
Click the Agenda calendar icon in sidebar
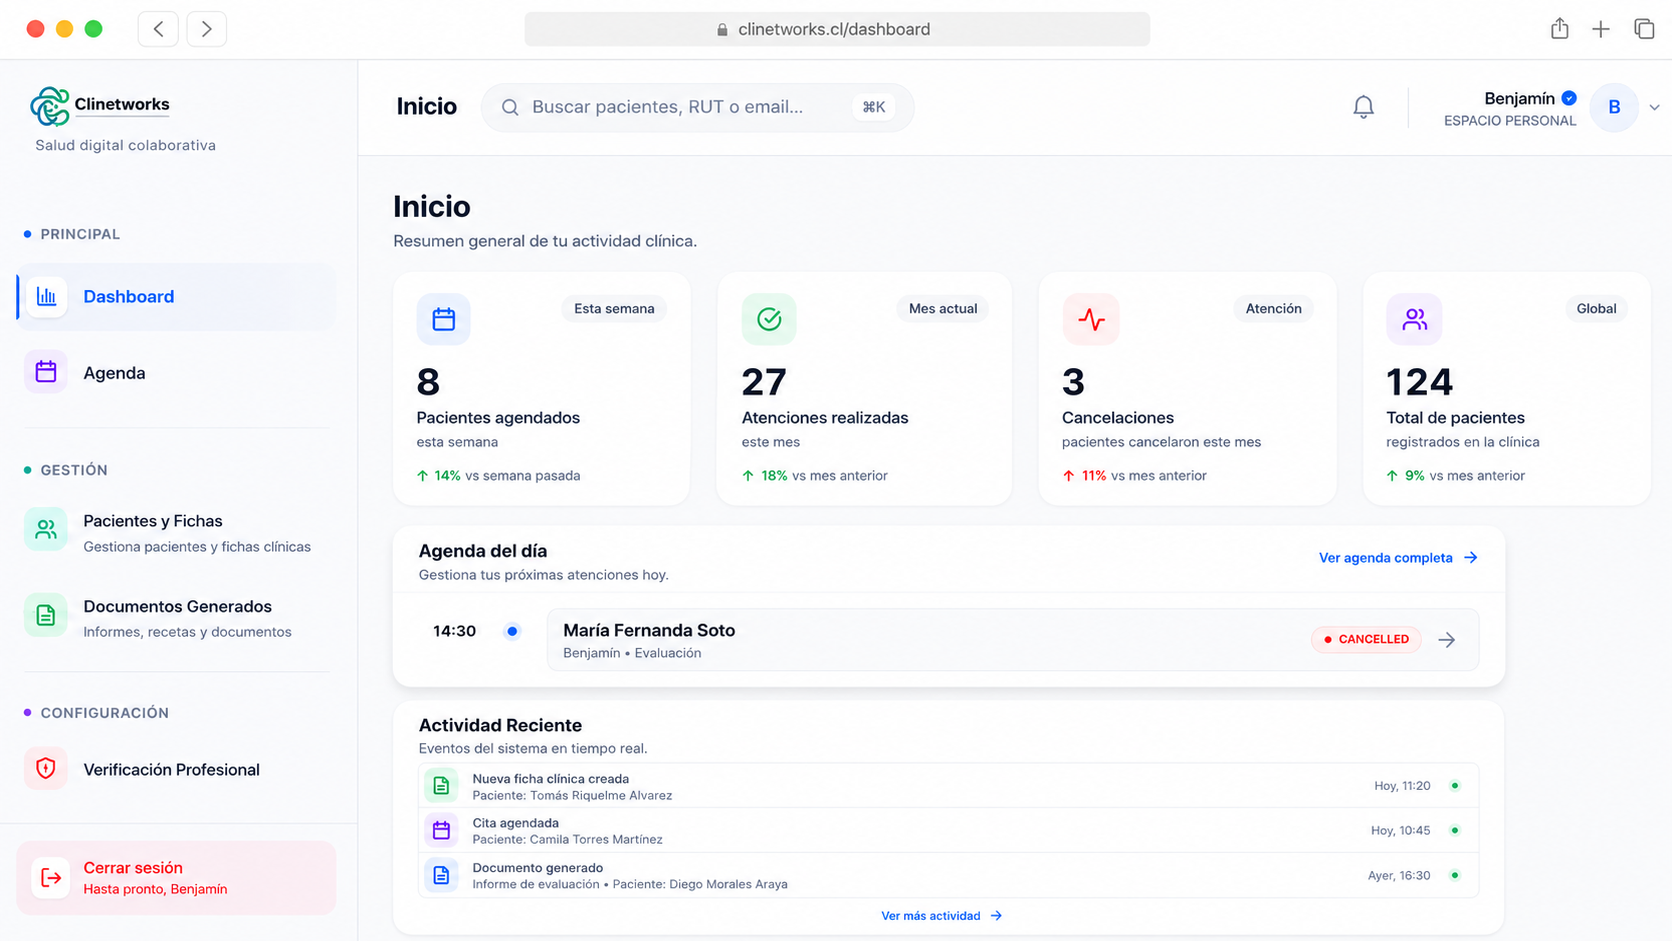click(x=46, y=372)
